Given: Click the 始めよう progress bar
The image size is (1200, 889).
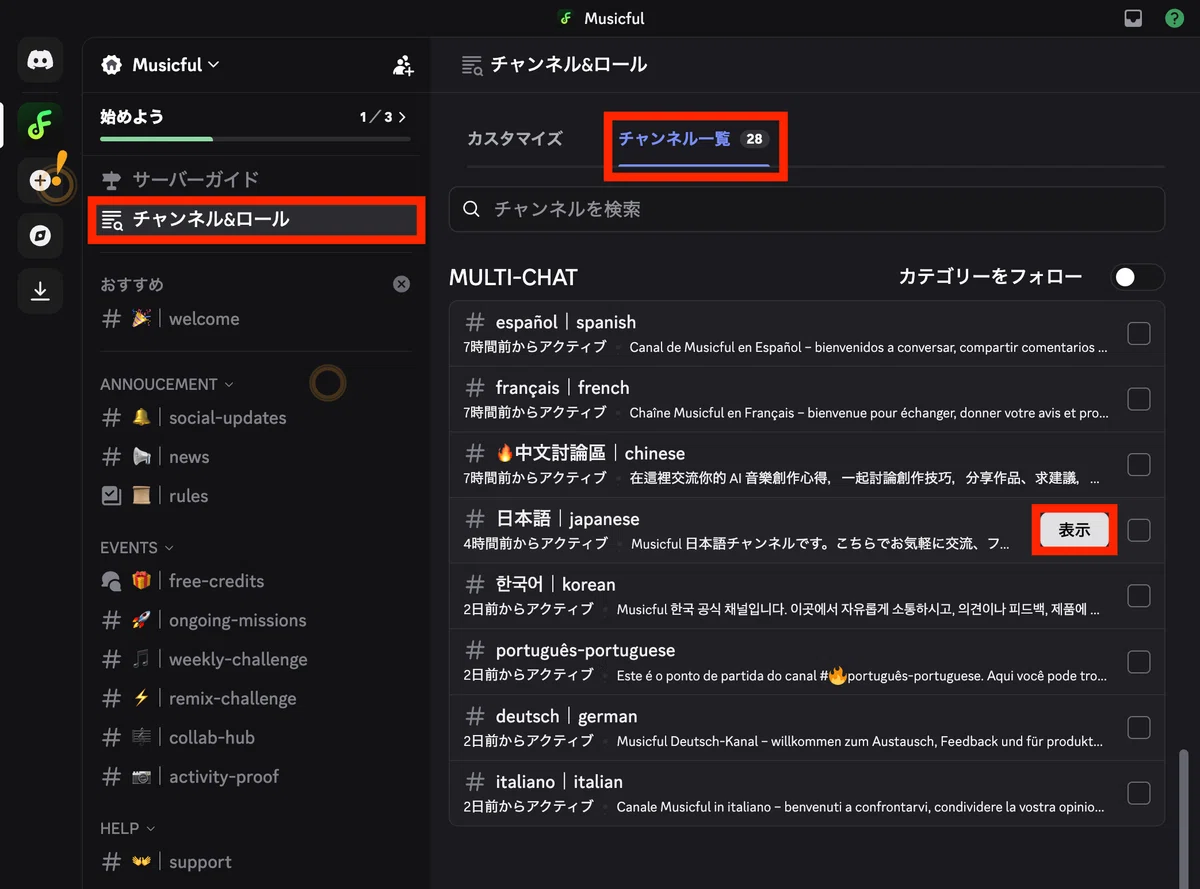Looking at the screenshot, I should 255,139.
